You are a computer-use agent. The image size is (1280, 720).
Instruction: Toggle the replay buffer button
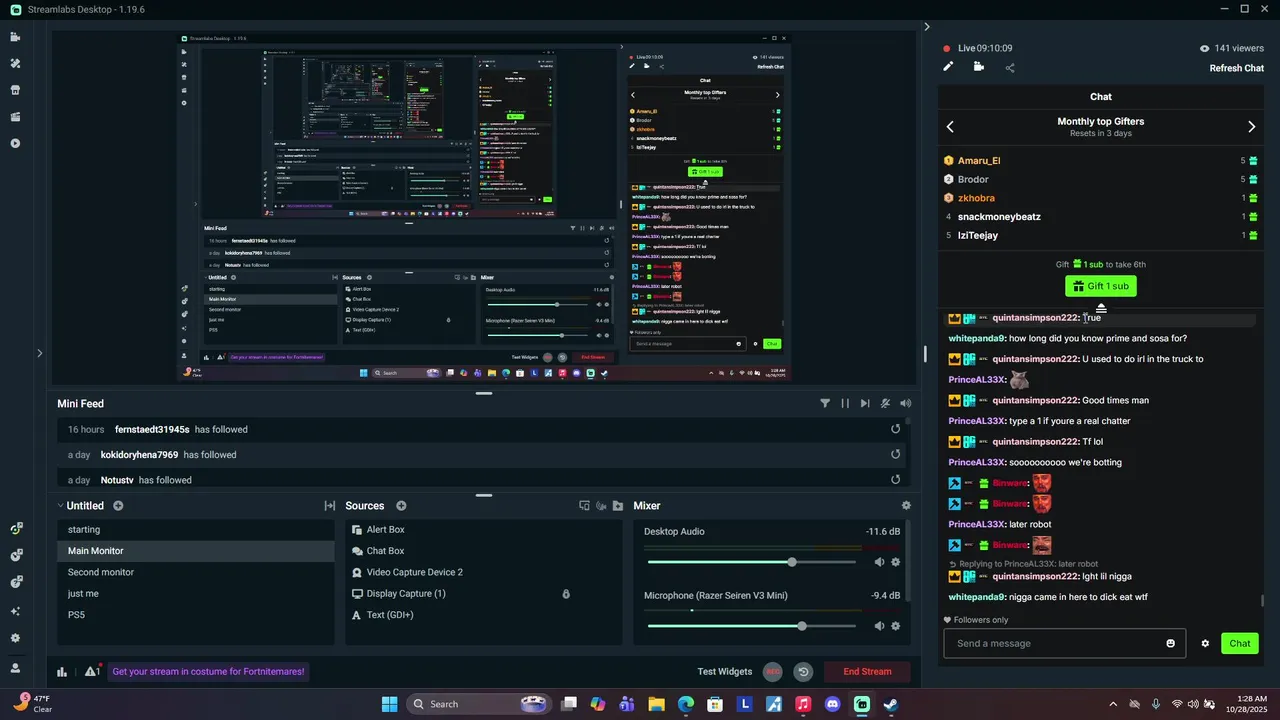[803, 672]
